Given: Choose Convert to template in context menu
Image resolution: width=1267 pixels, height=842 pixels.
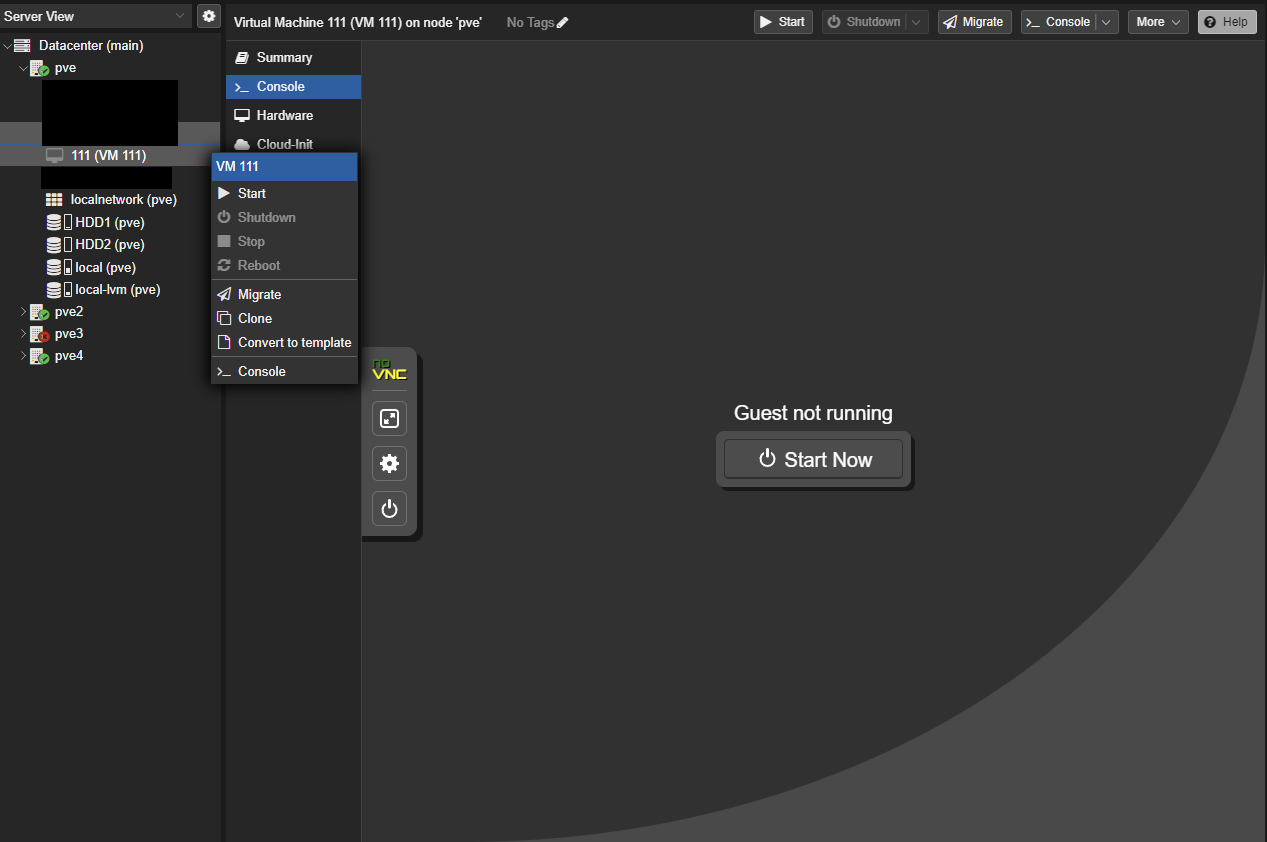Looking at the screenshot, I should pos(294,342).
